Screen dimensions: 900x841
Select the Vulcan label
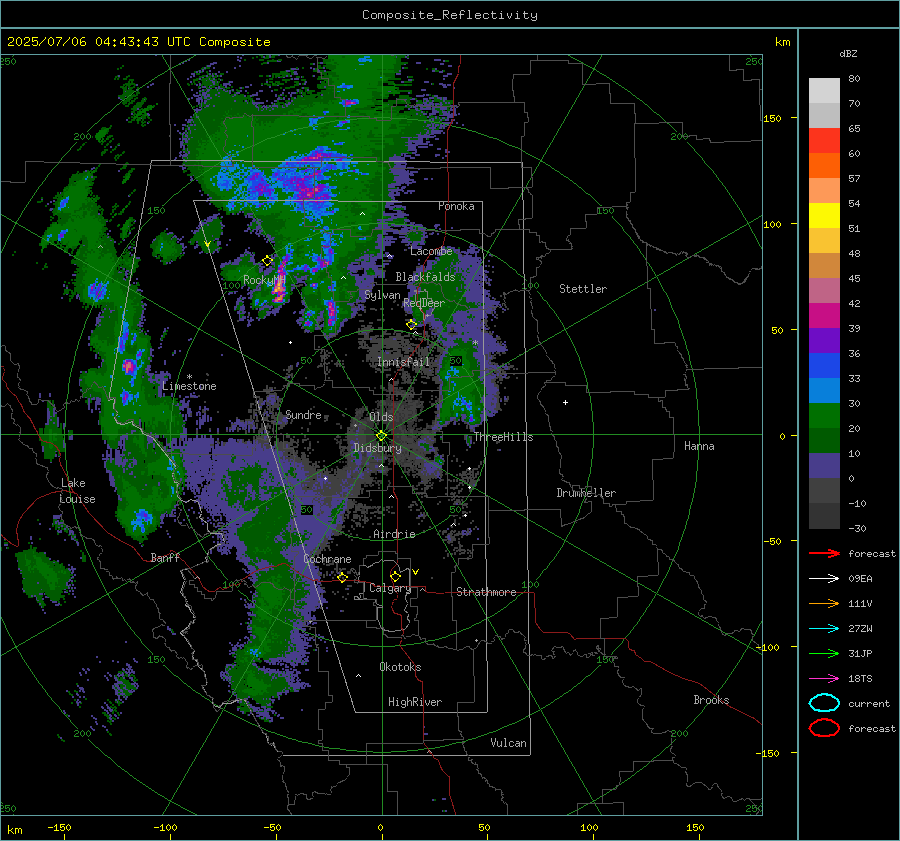point(509,743)
